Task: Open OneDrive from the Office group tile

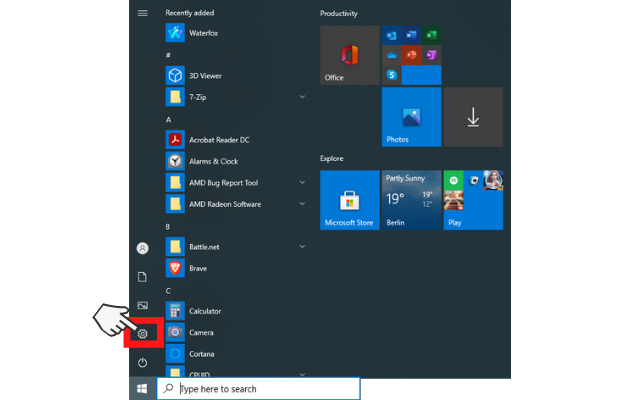Action: click(392, 55)
